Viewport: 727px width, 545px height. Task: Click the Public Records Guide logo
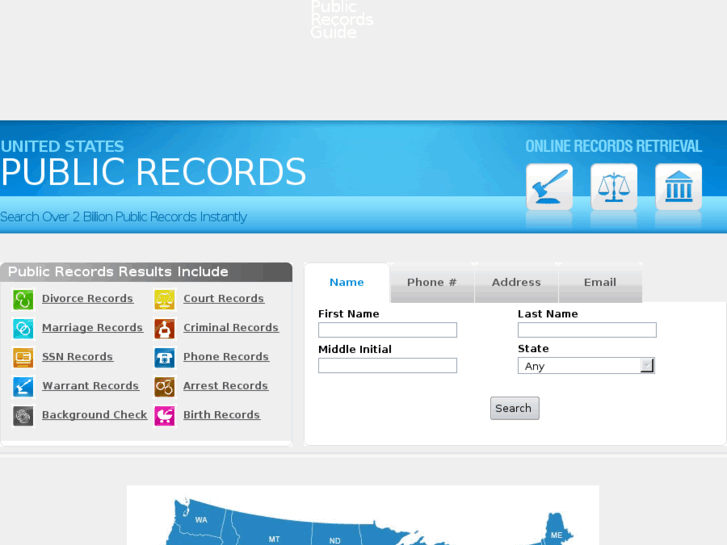click(342, 19)
